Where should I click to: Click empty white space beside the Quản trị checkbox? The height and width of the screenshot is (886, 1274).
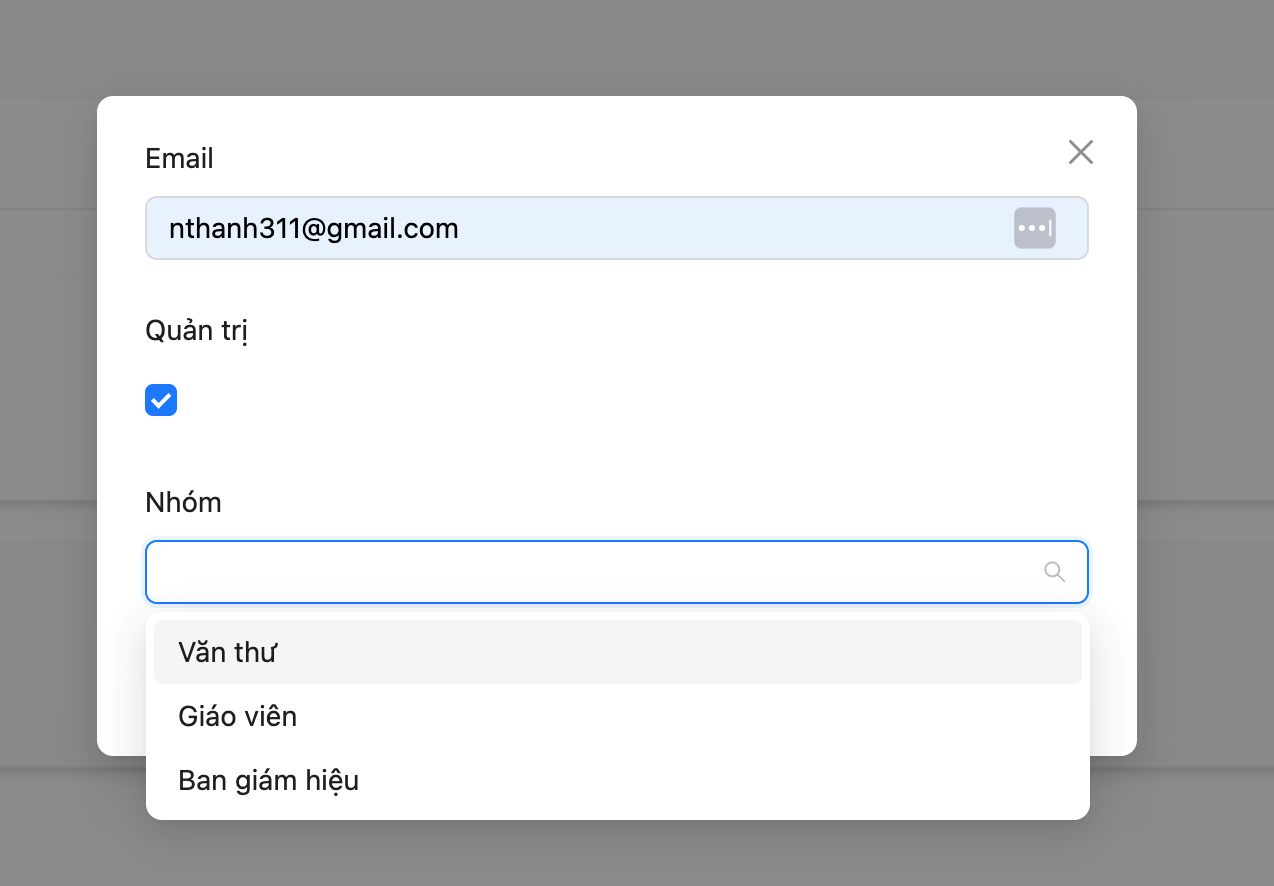click(600, 400)
